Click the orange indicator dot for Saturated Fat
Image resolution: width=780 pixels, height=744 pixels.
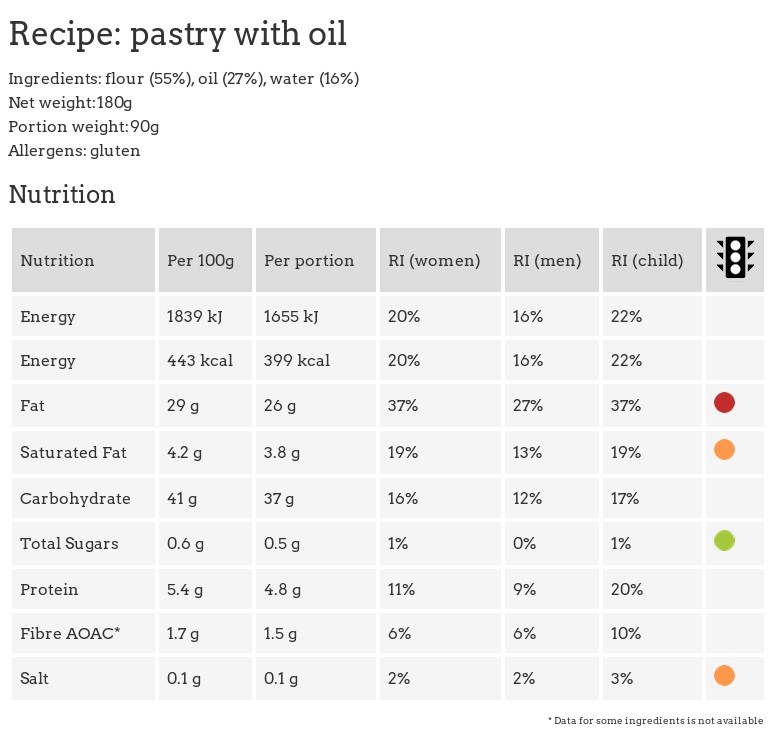724,450
